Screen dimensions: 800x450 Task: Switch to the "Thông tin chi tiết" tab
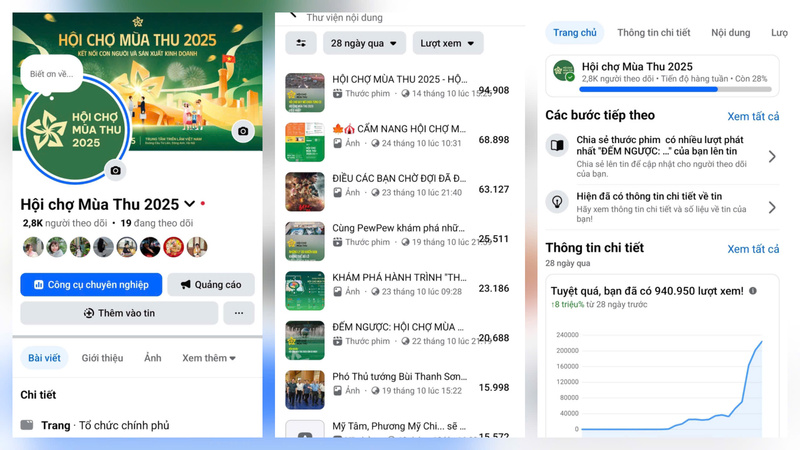coord(654,33)
